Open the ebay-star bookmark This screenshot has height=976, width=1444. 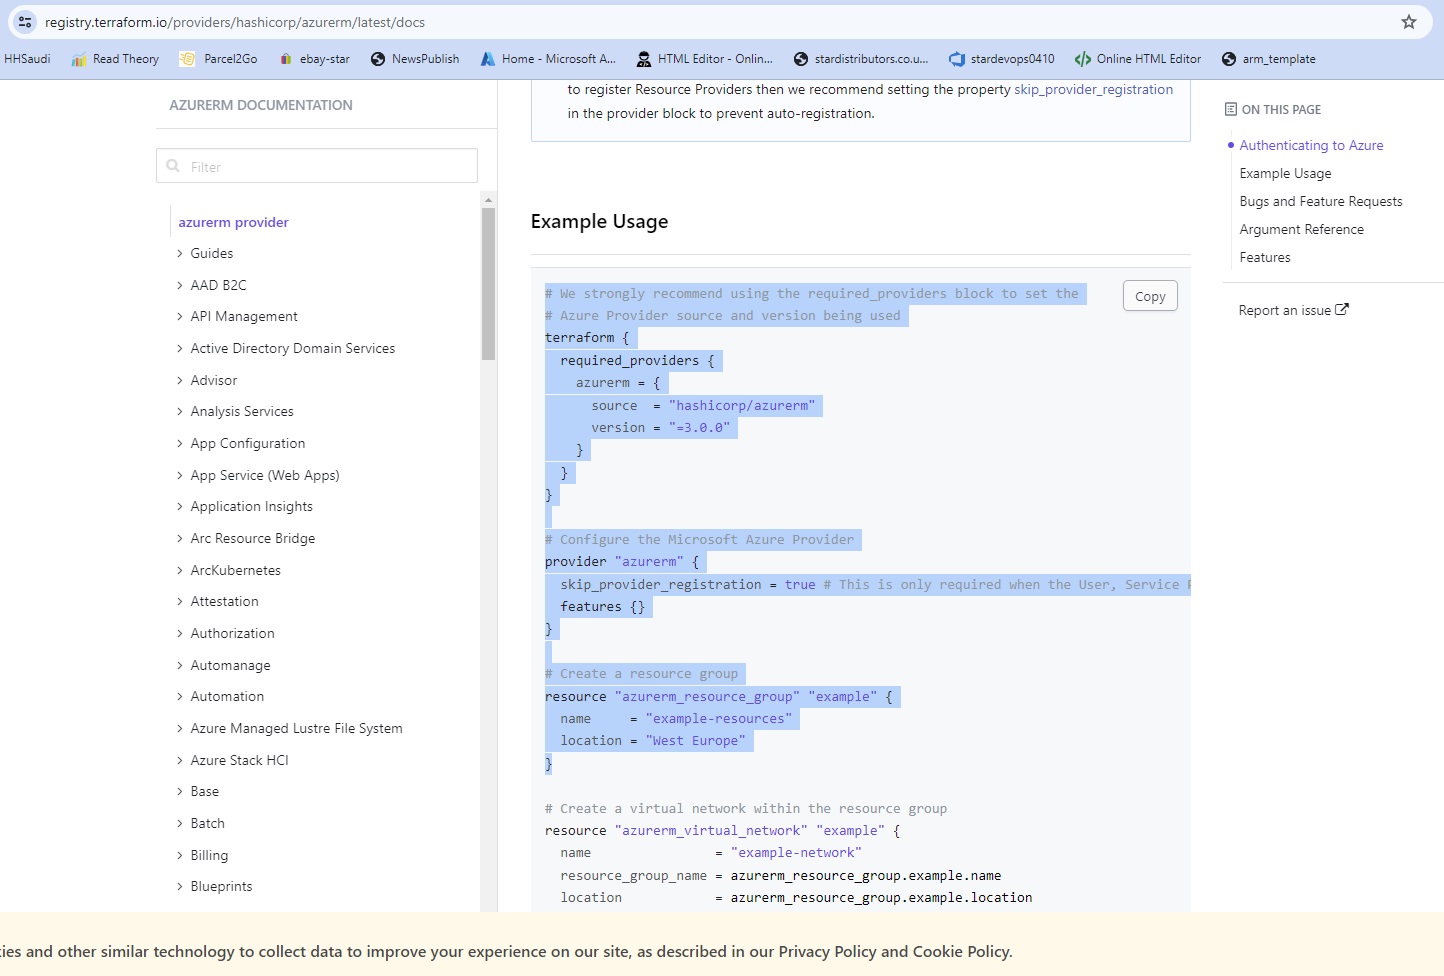(x=314, y=59)
